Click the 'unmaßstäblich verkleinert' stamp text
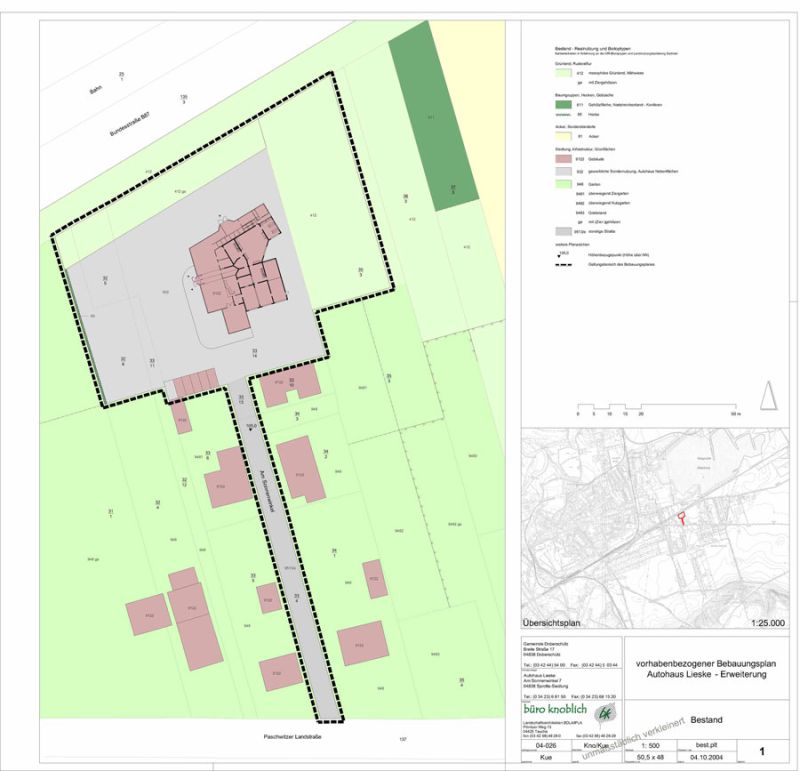The image size is (800, 771). click(633, 739)
